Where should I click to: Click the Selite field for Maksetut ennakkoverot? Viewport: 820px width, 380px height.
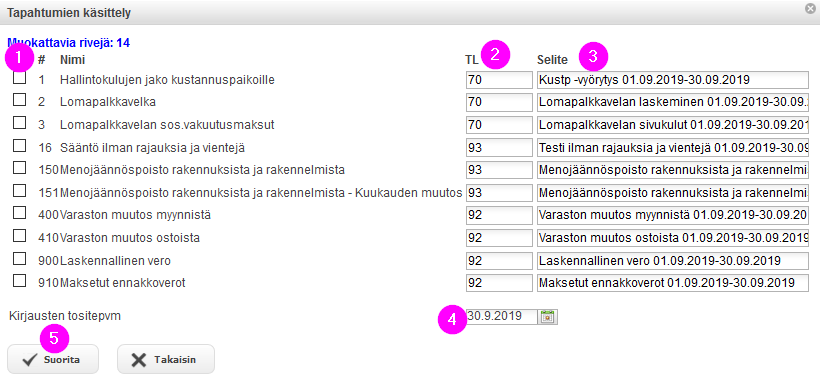coord(673,283)
